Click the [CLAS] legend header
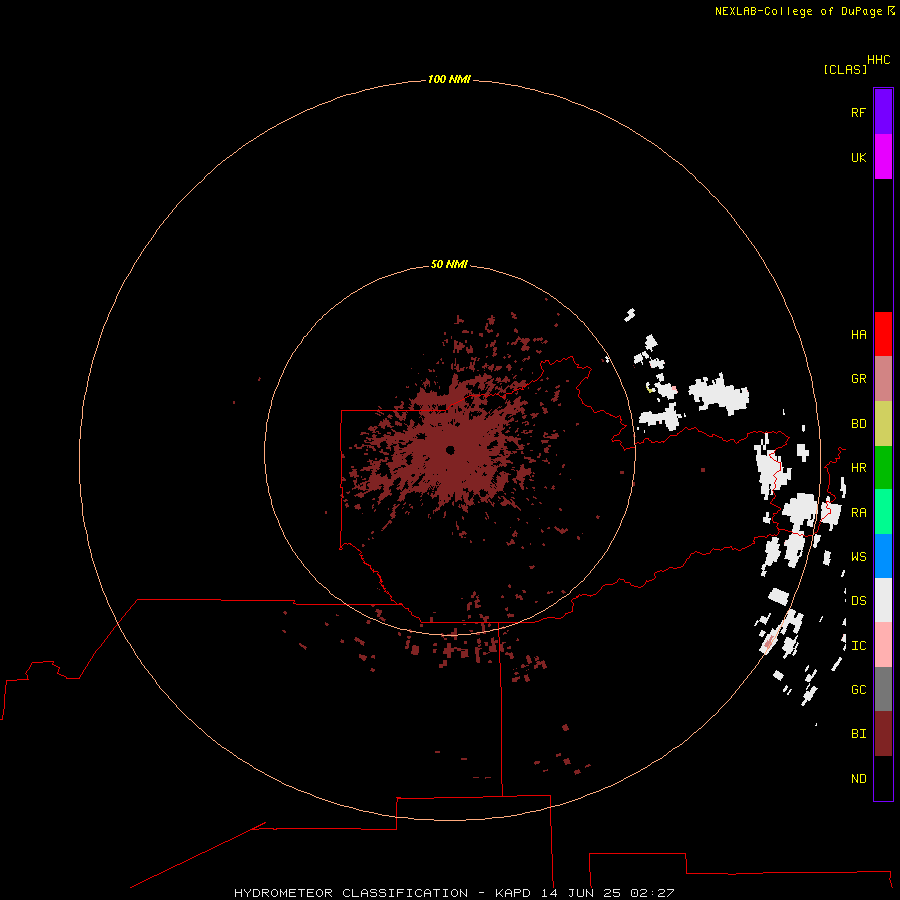This screenshot has width=900, height=900. click(845, 69)
